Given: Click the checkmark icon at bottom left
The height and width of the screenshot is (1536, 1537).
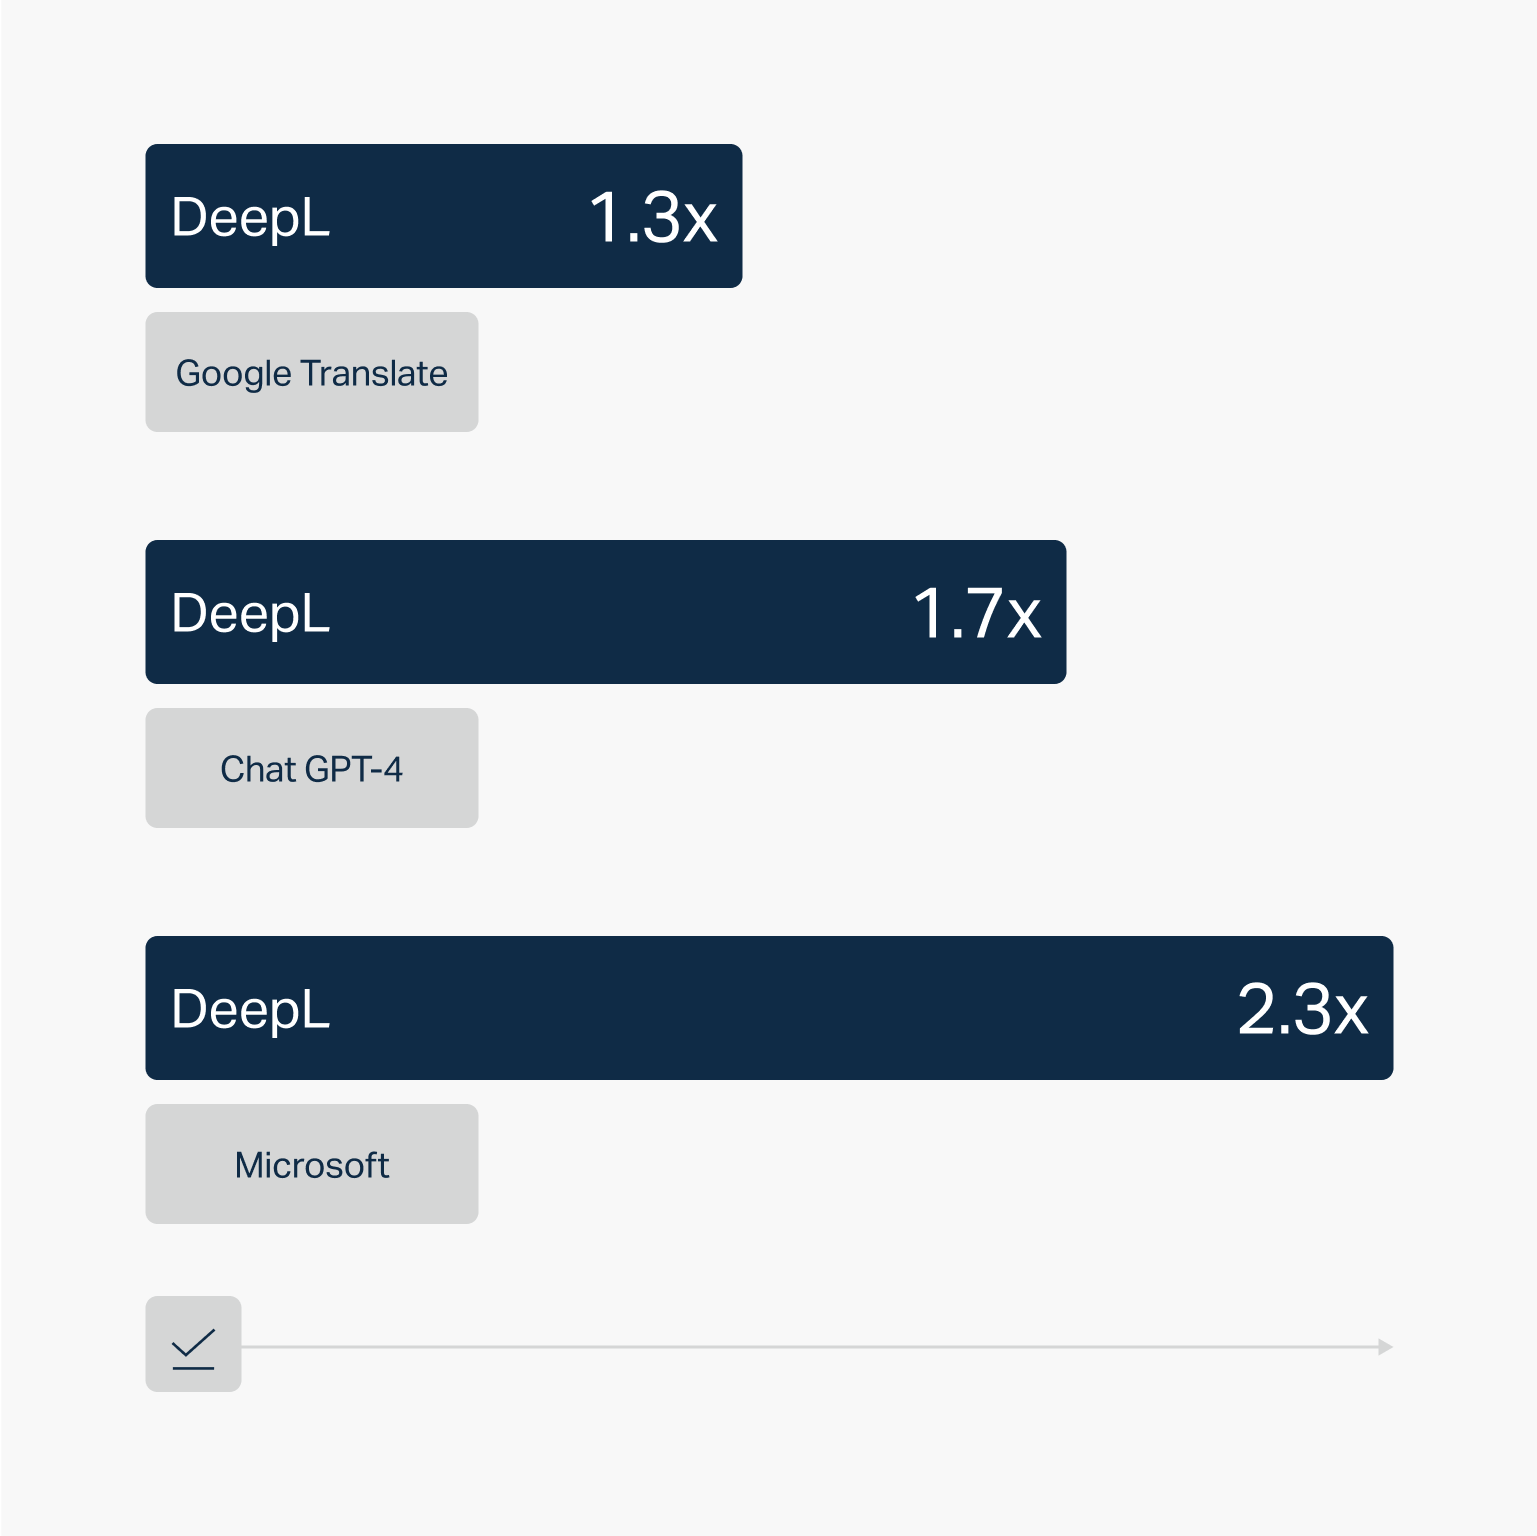Looking at the screenshot, I should pos(193,1345).
